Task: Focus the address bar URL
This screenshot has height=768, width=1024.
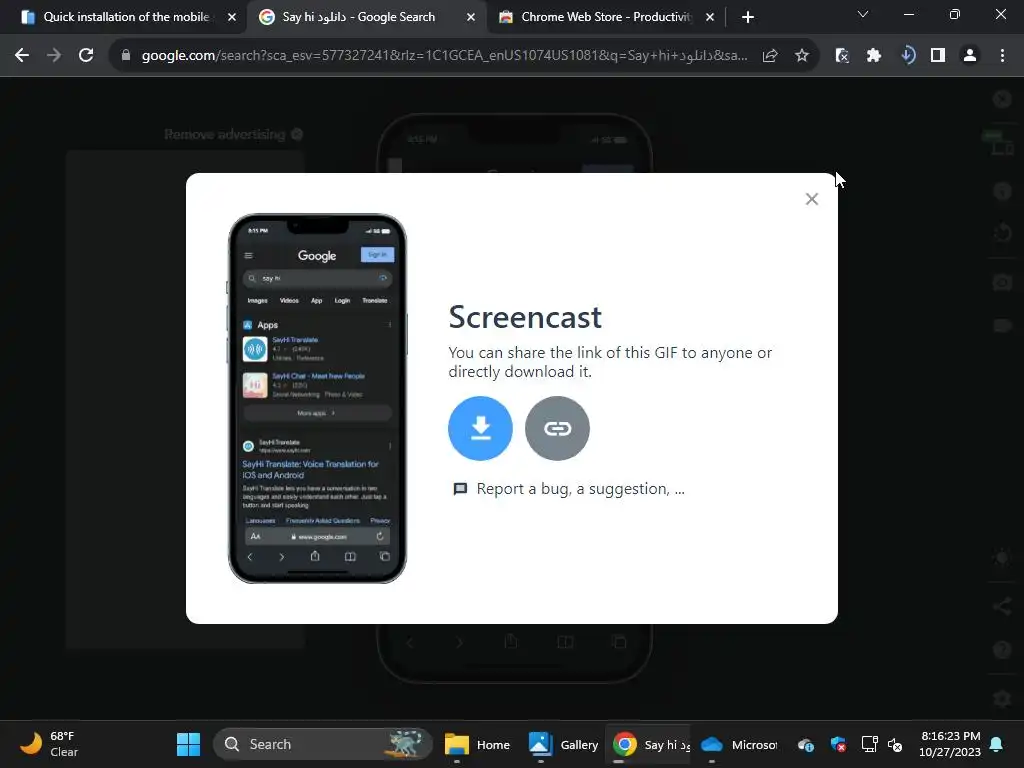Action: (444, 56)
